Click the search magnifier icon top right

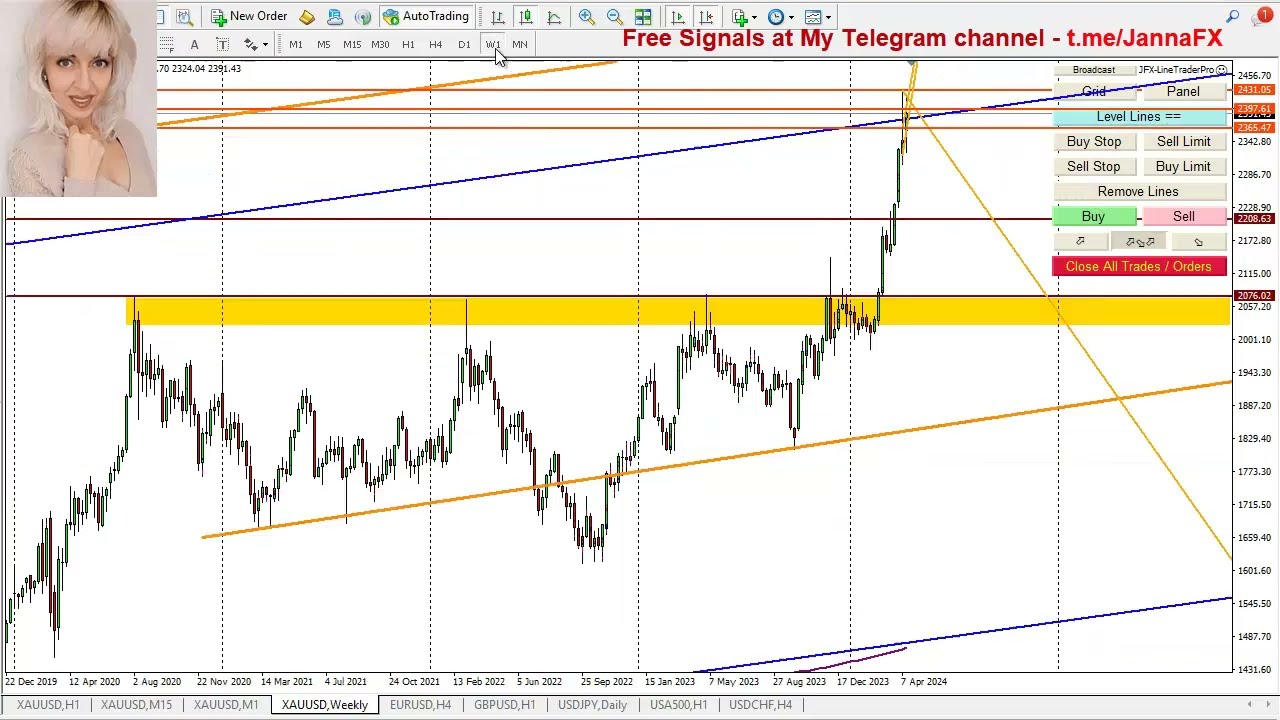click(1233, 16)
